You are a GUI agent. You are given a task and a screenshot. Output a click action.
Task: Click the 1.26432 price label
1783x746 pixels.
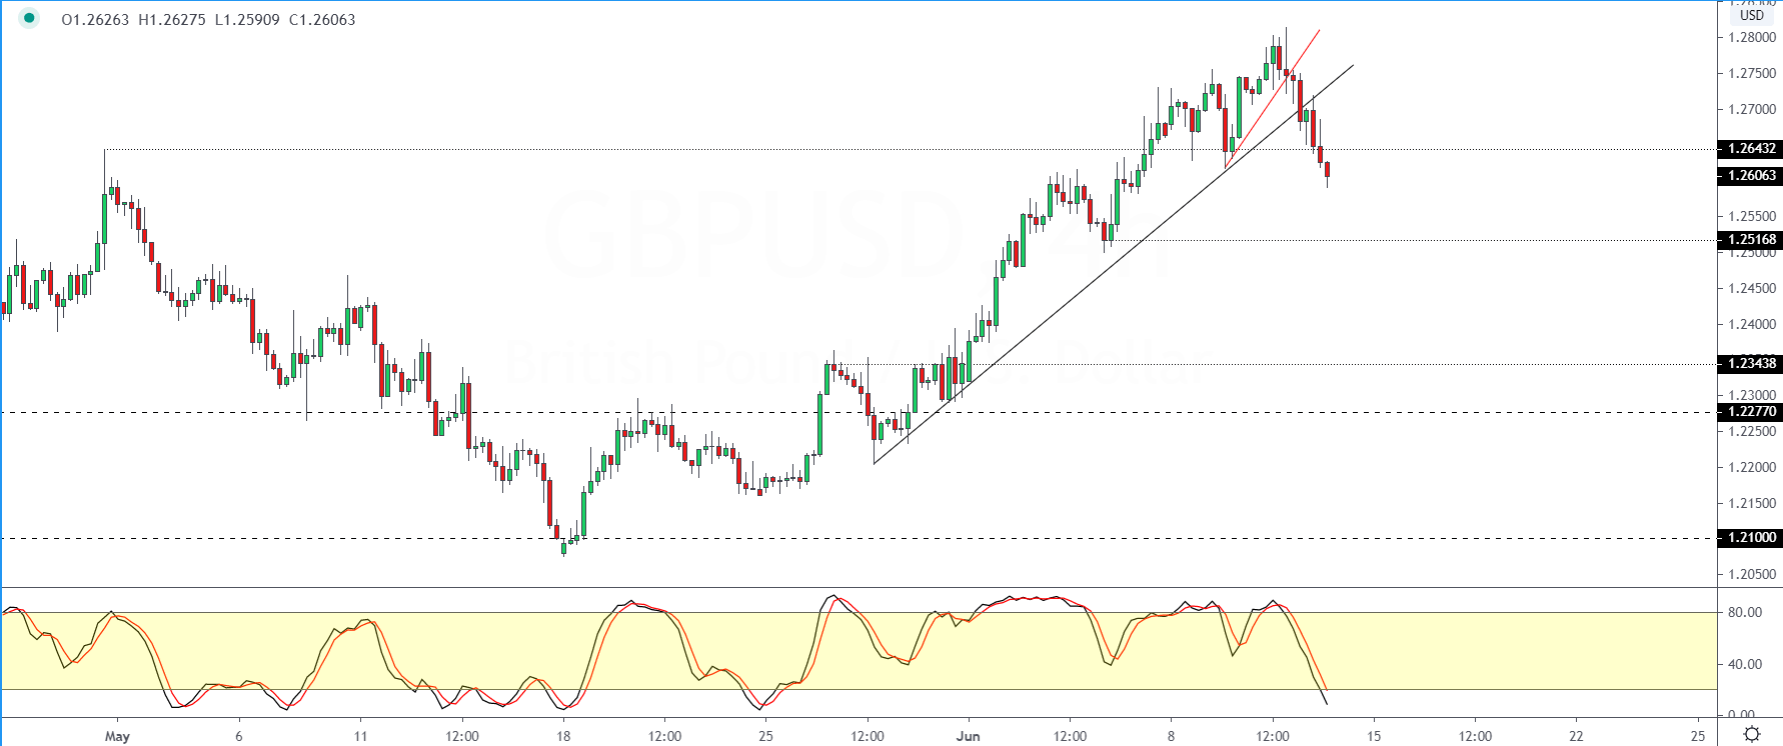point(1750,149)
